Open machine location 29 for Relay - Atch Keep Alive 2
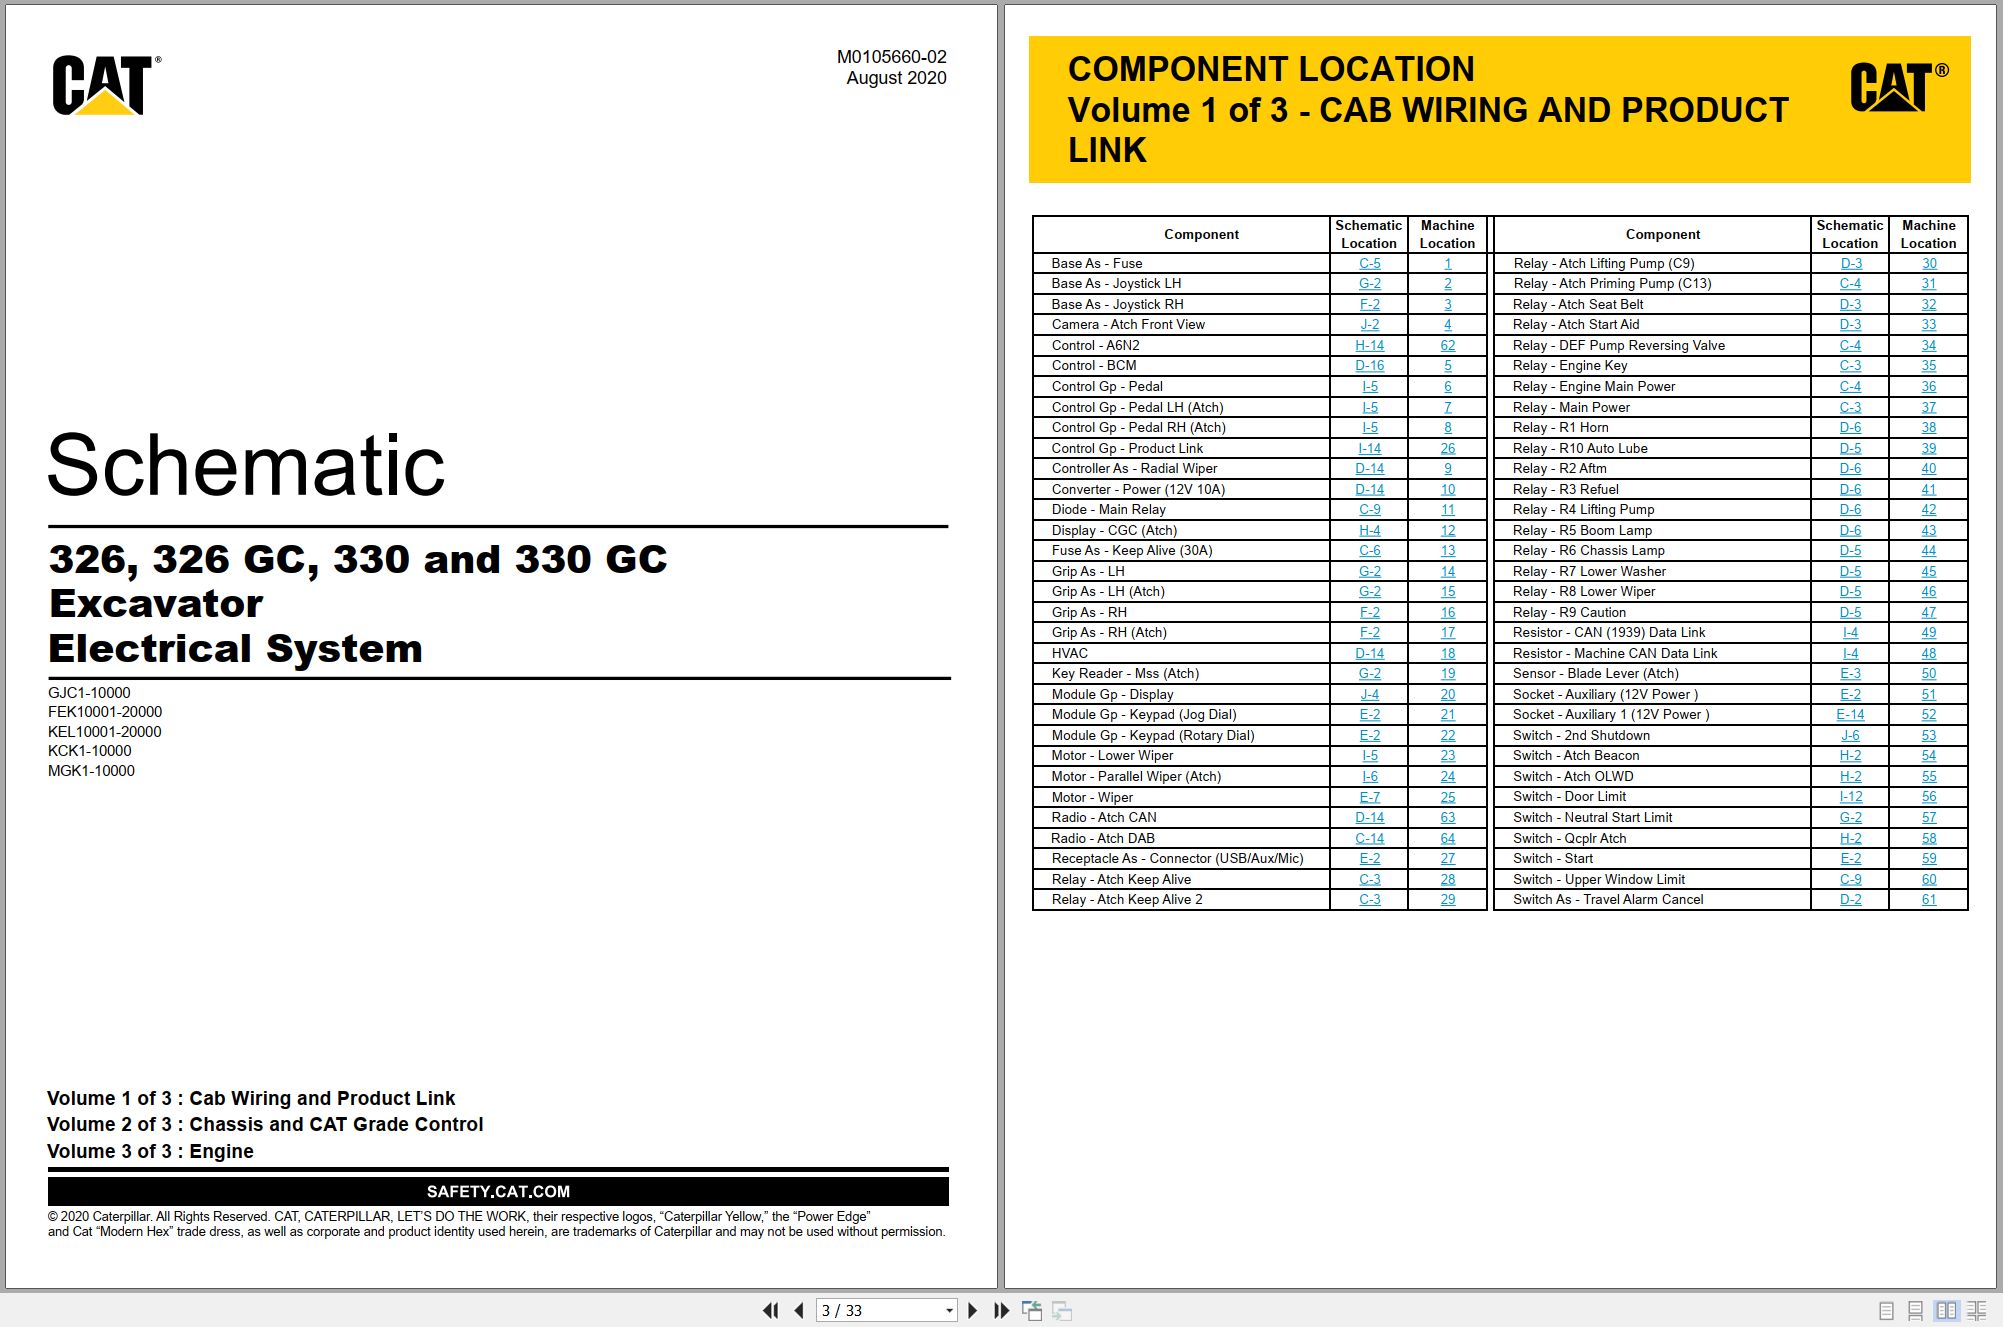This screenshot has height=1327, width=2003. pos(1447,900)
